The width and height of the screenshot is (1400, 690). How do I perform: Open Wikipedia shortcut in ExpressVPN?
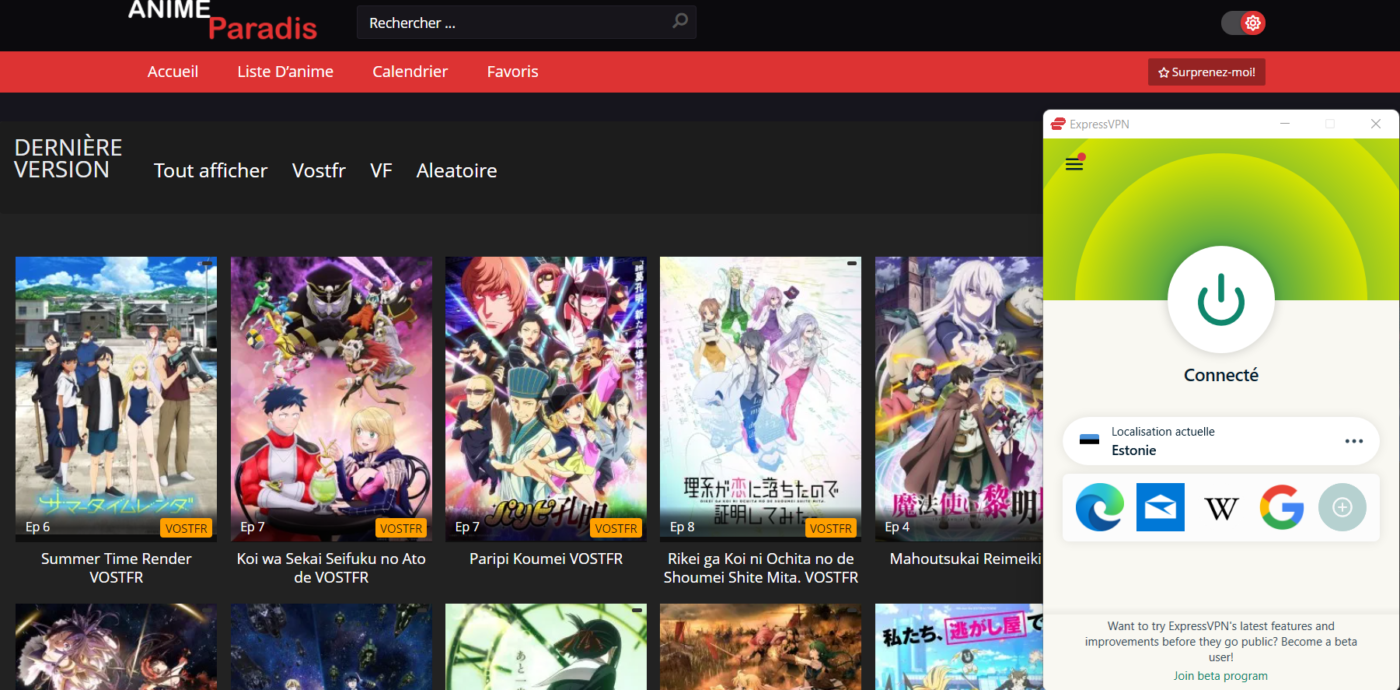[x=1221, y=508]
